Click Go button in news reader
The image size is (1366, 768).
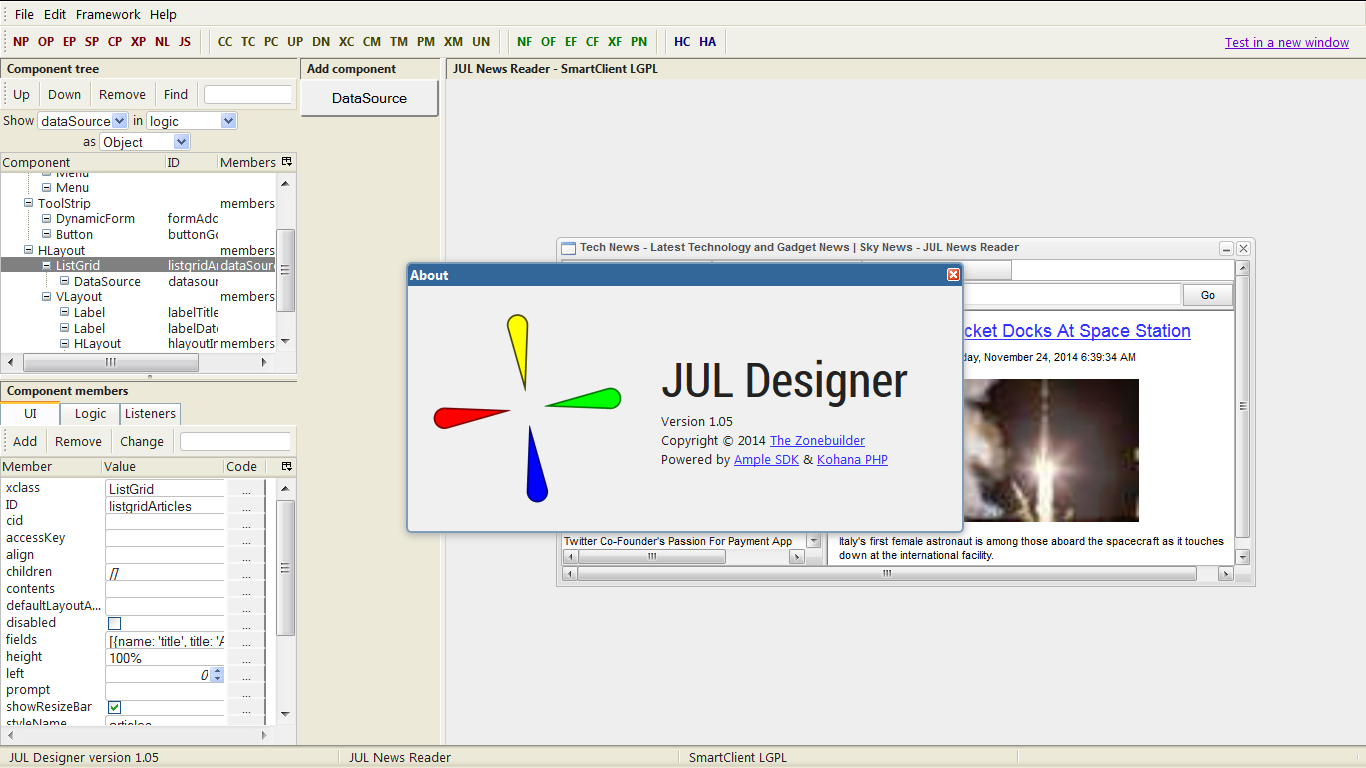[1208, 295]
